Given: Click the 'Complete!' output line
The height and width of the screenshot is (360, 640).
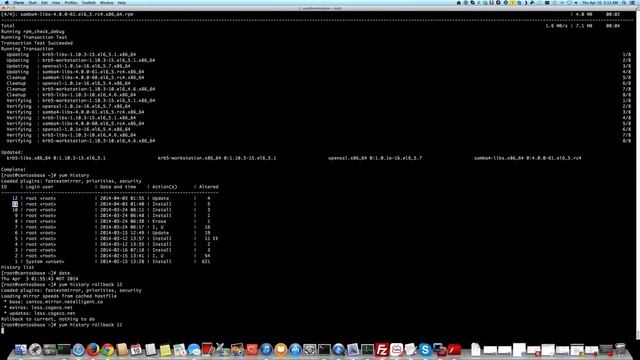Looking at the screenshot, I should click(x=13, y=169).
